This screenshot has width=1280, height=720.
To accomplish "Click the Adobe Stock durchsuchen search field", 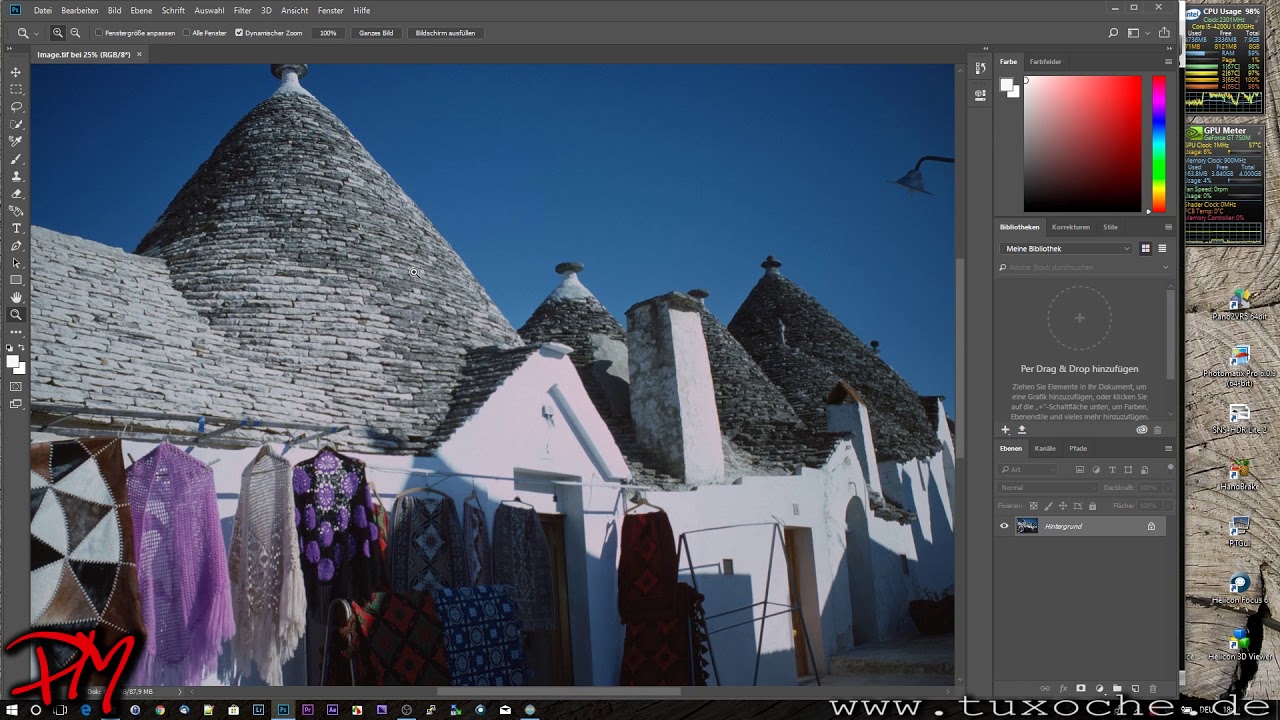I will coord(1083,268).
